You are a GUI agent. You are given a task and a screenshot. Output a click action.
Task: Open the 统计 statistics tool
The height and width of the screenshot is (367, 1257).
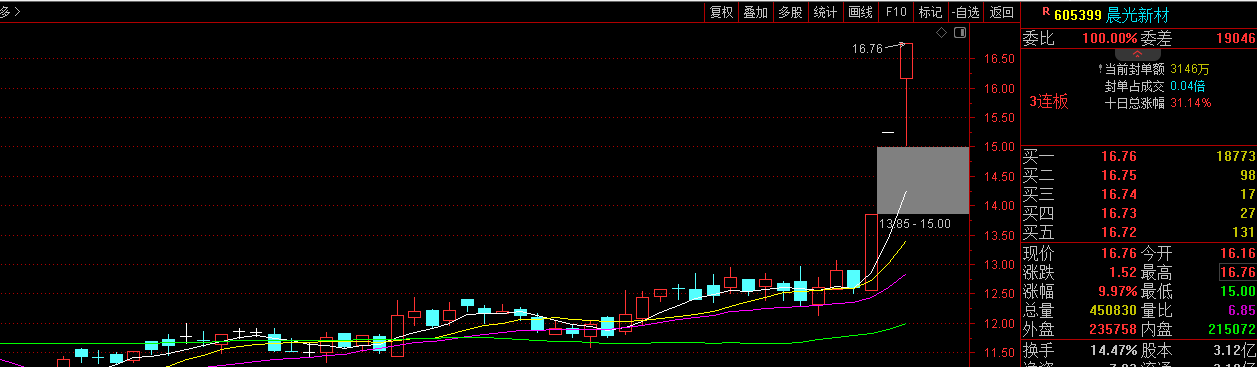coord(826,12)
